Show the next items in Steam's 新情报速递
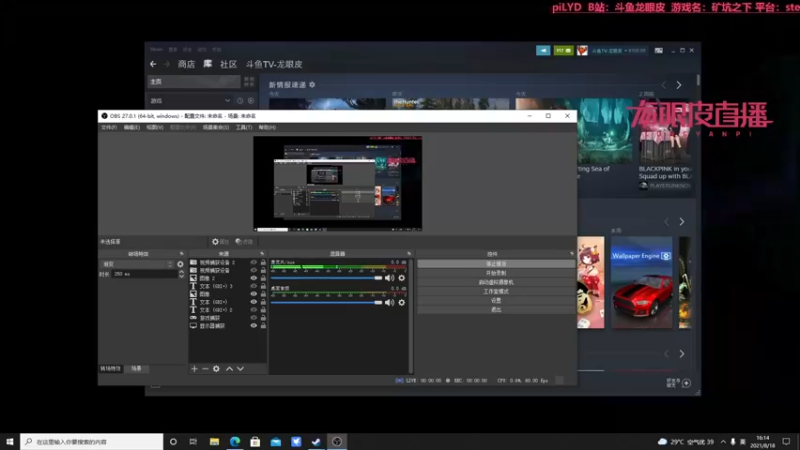Screen dimensions: 800x450 [679, 85]
